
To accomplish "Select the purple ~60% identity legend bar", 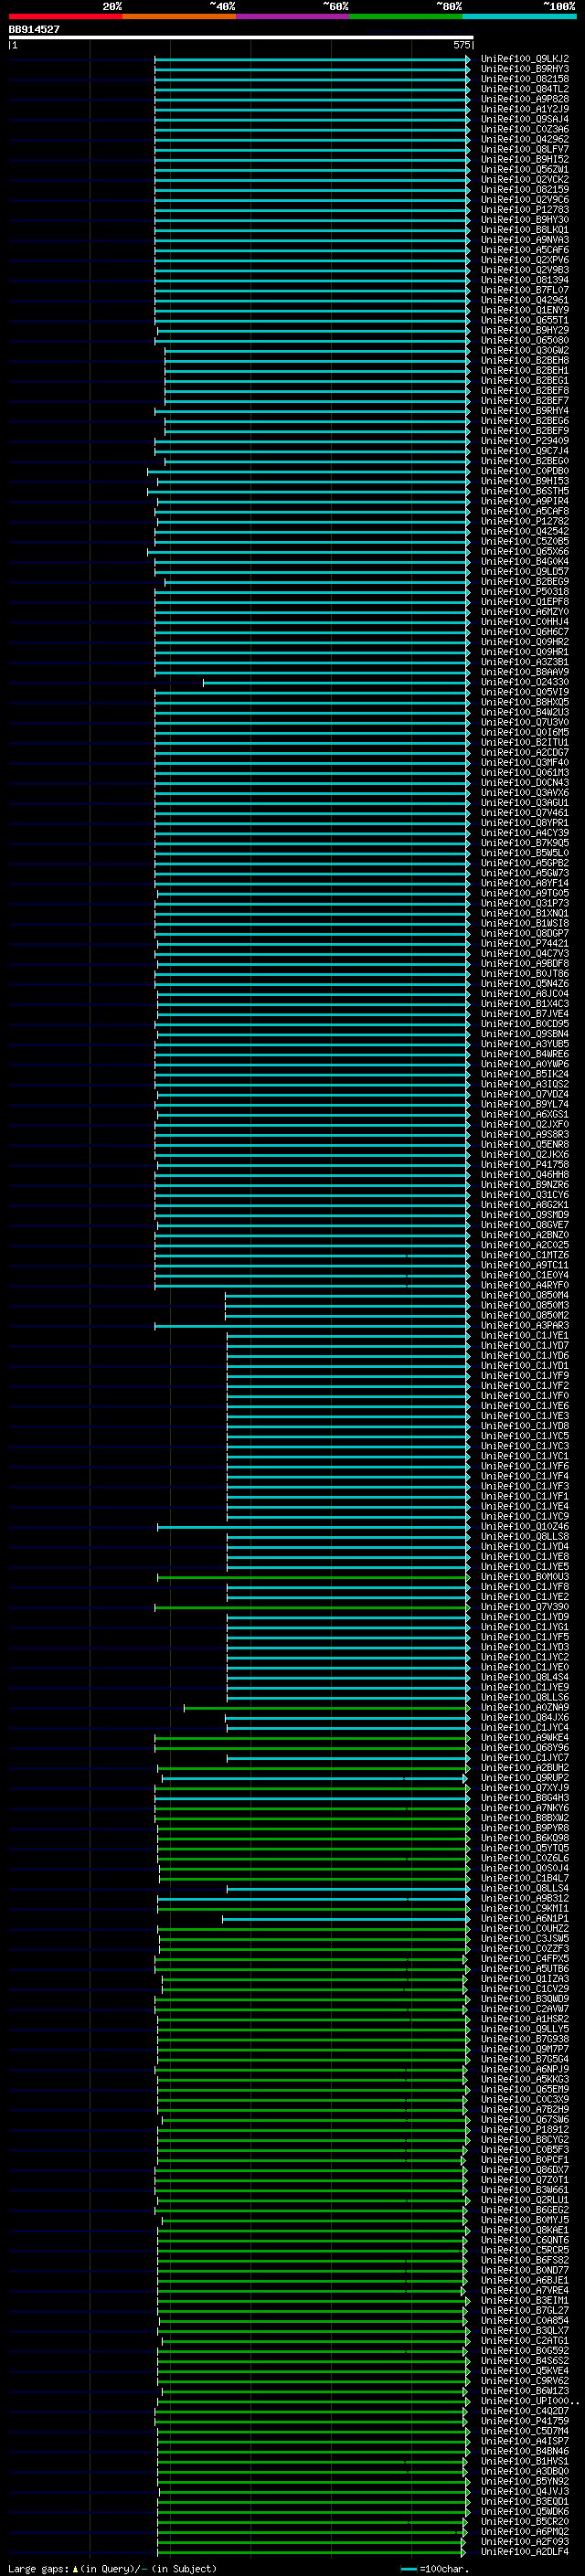I will pyautogui.click(x=292, y=16).
